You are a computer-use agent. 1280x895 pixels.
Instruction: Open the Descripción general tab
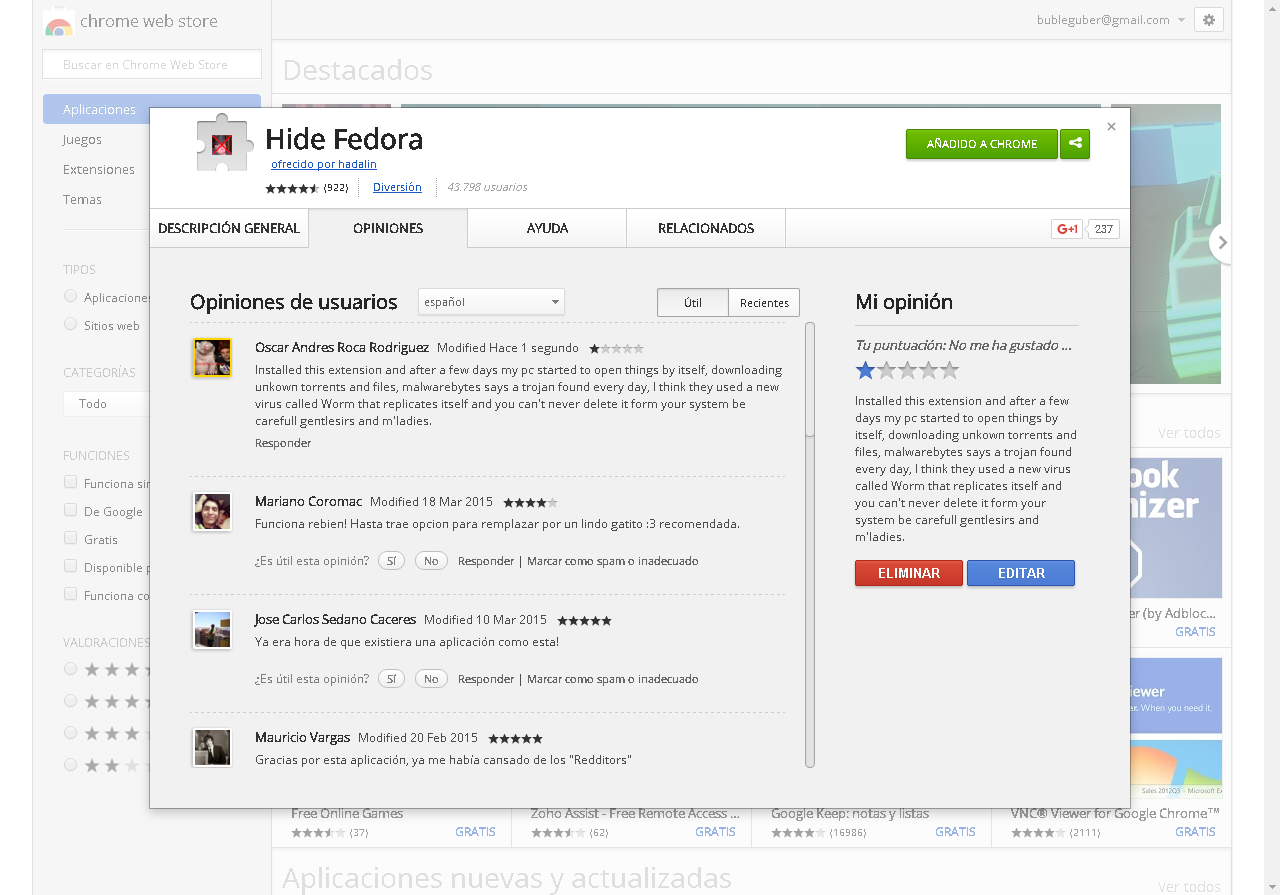pyautogui.click(x=229, y=228)
